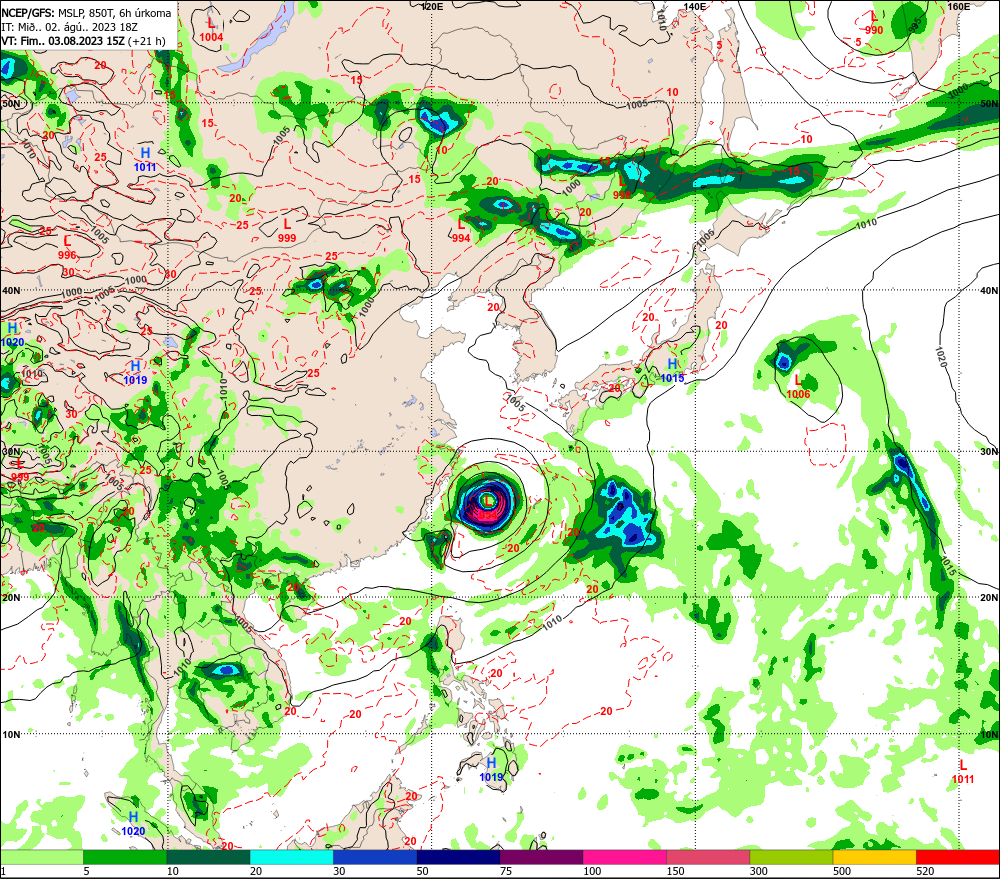Click the 'H 1011' high pressure label

tap(145, 159)
